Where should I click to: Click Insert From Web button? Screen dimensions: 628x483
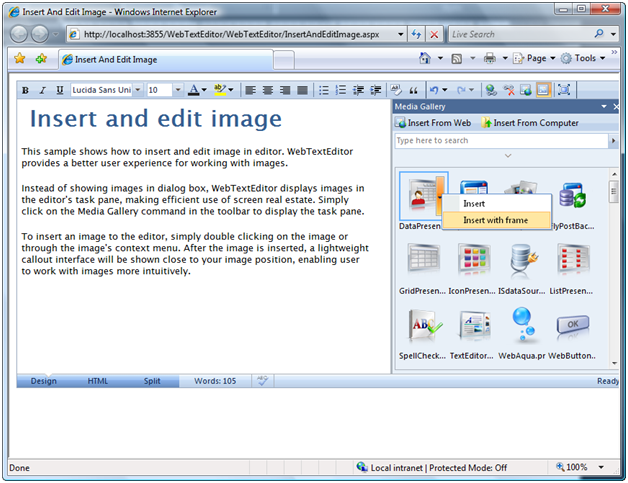click(434, 123)
